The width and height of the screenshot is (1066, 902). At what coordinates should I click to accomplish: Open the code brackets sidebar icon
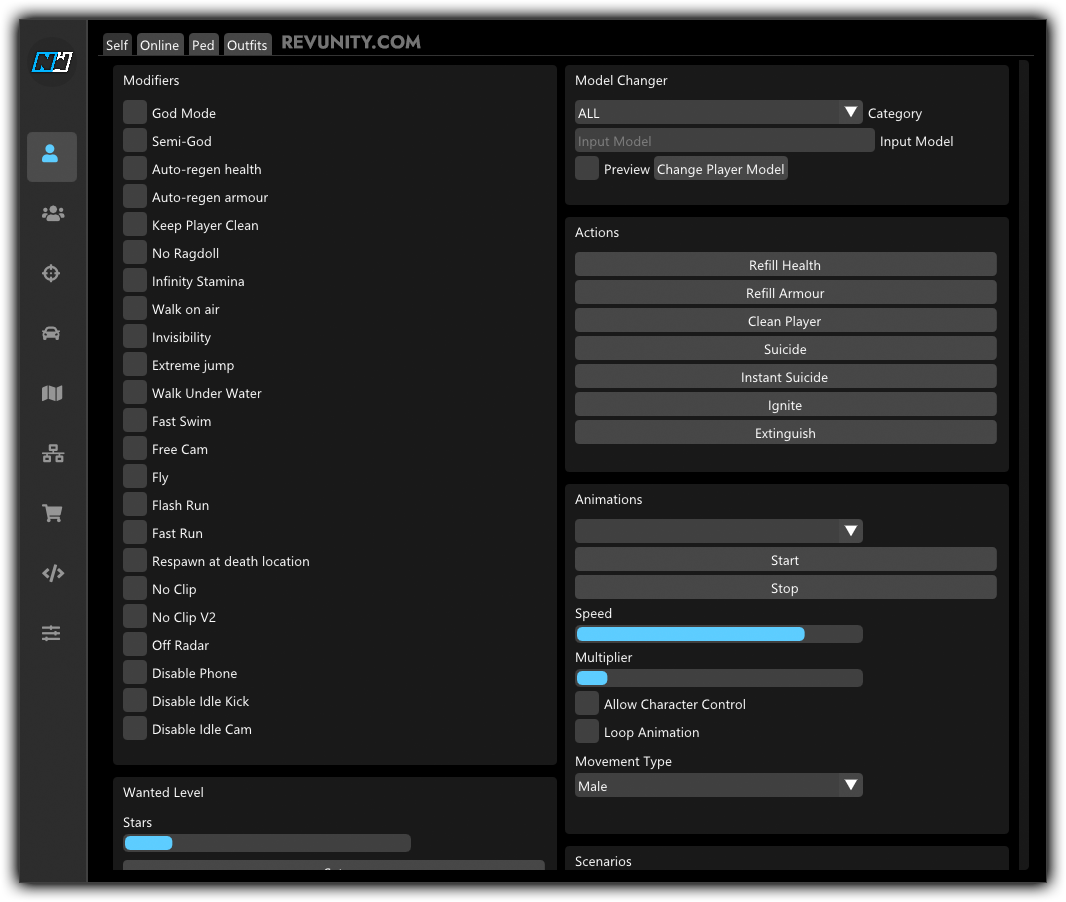52,573
